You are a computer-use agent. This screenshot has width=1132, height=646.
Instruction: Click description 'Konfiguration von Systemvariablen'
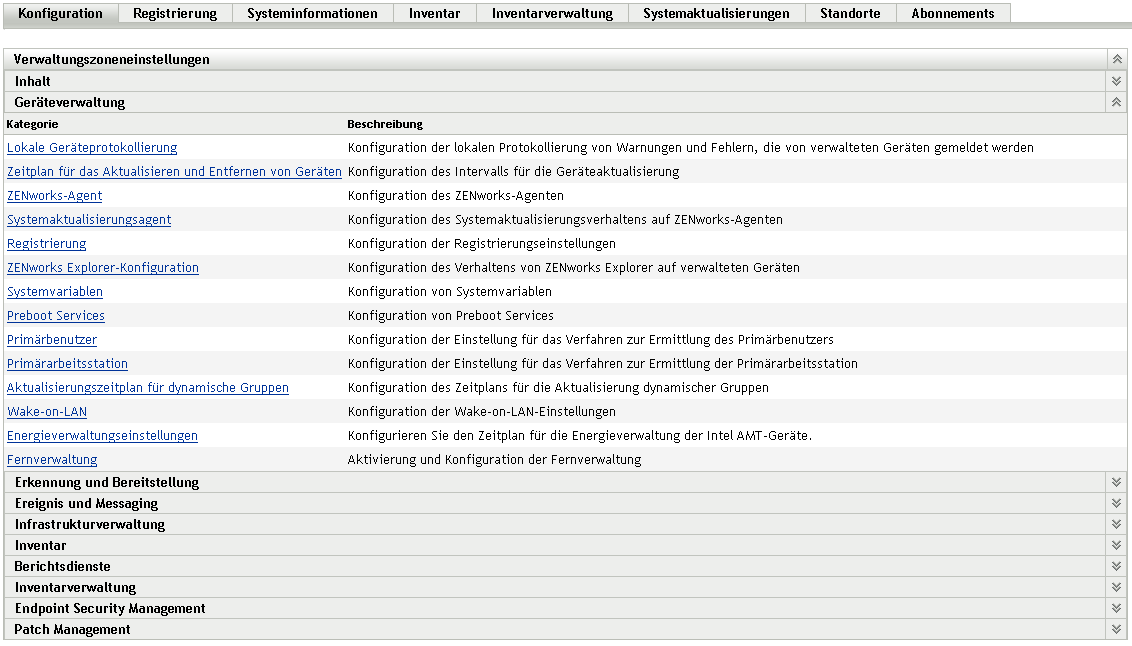point(450,292)
